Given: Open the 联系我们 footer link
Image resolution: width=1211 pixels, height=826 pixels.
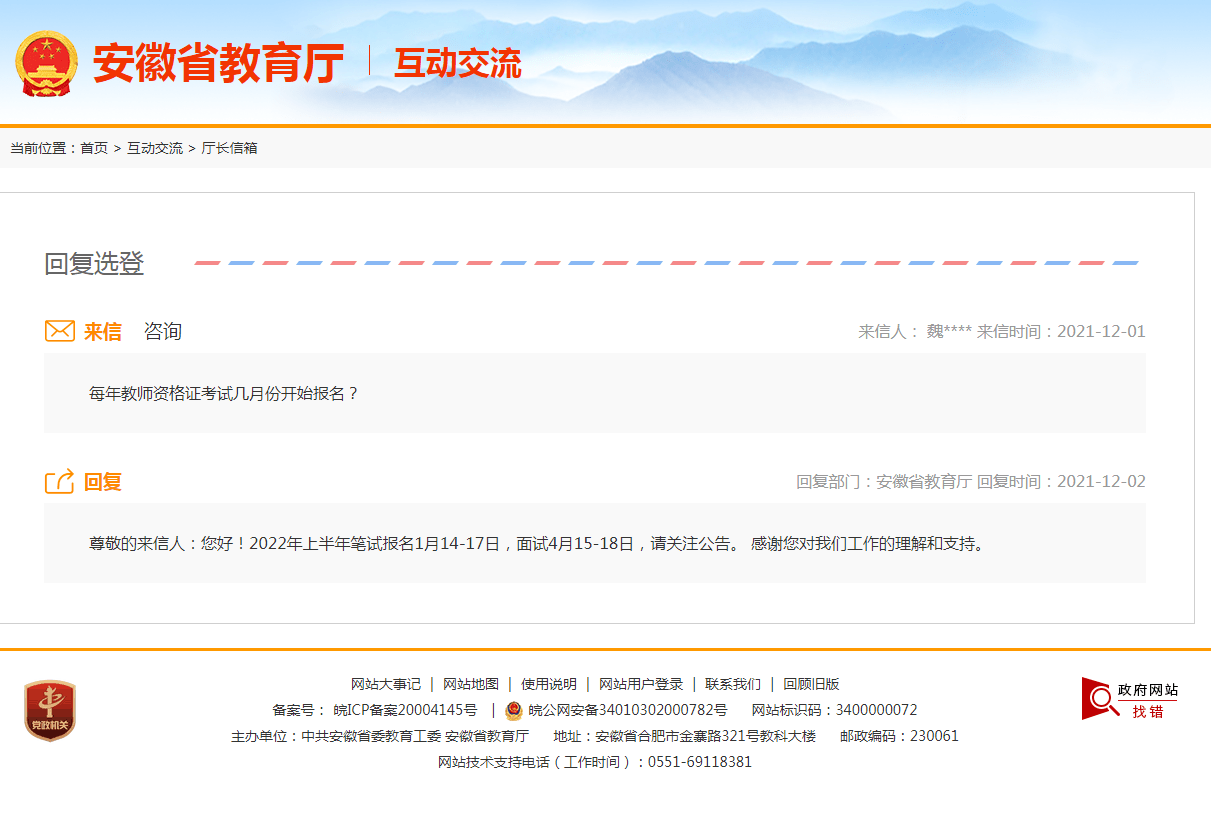Looking at the screenshot, I should 733,684.
